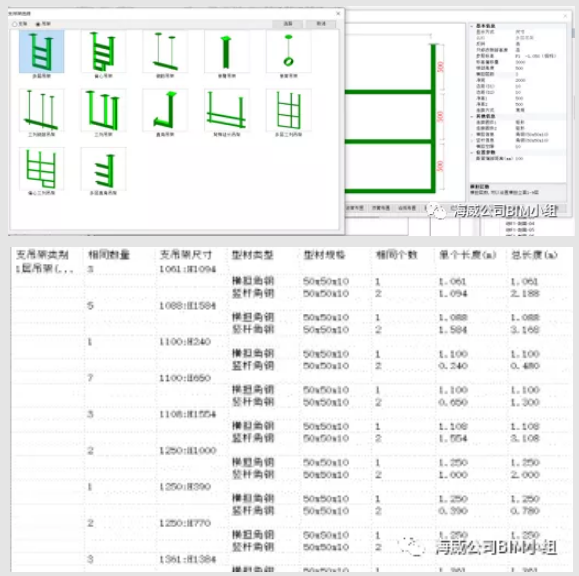Select the multi-layer right-angle cantilever hanger
Viewport: 579px width, 576px height.
(x=103, y=169)
